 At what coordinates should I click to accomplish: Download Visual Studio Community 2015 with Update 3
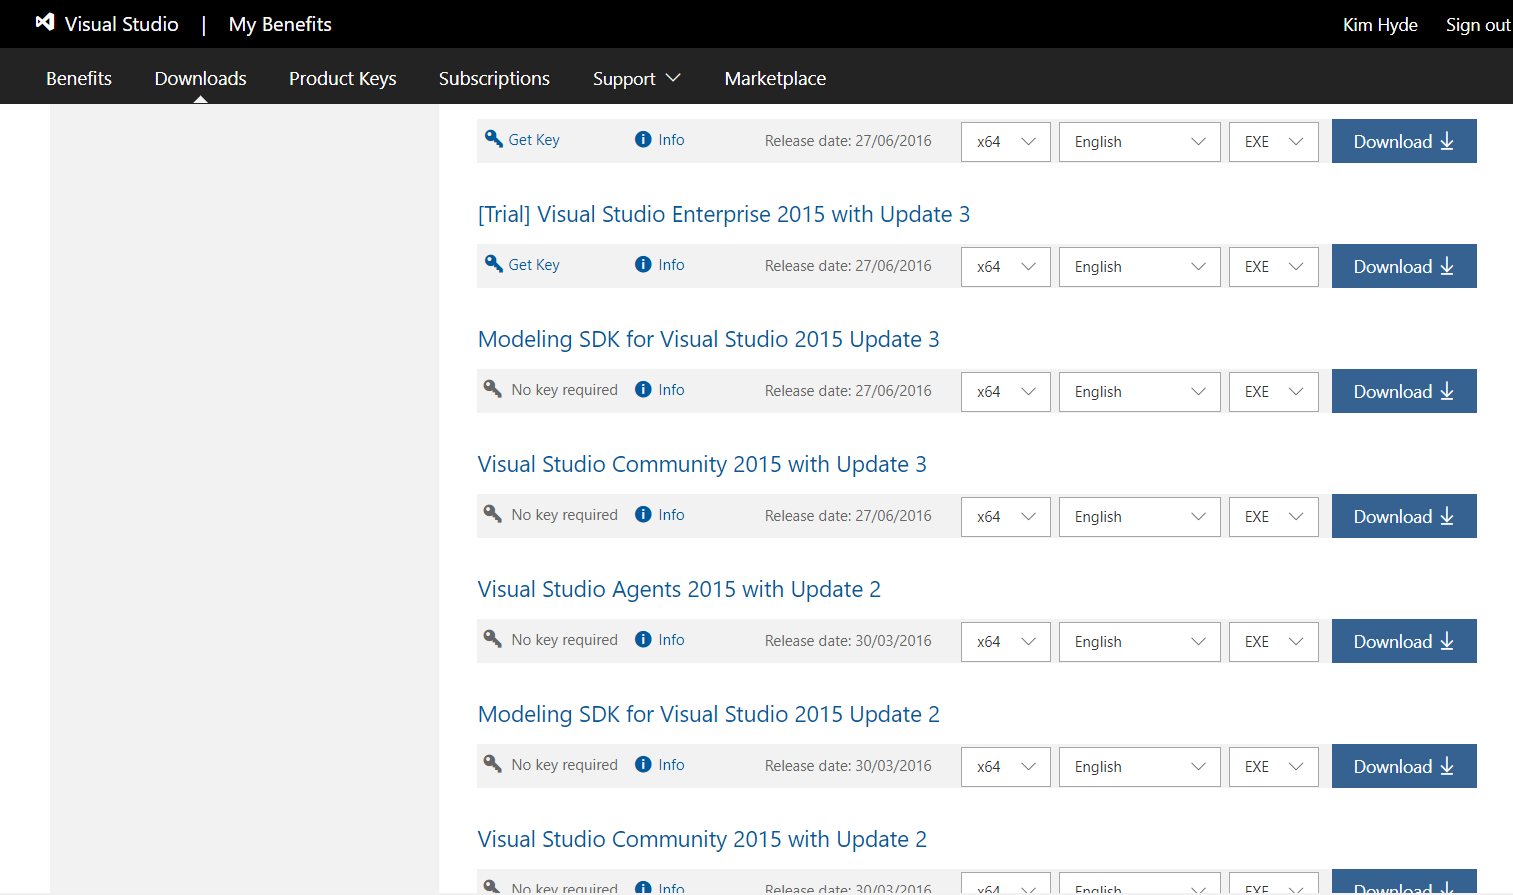pyautogui.click(x=1404, y=516)
